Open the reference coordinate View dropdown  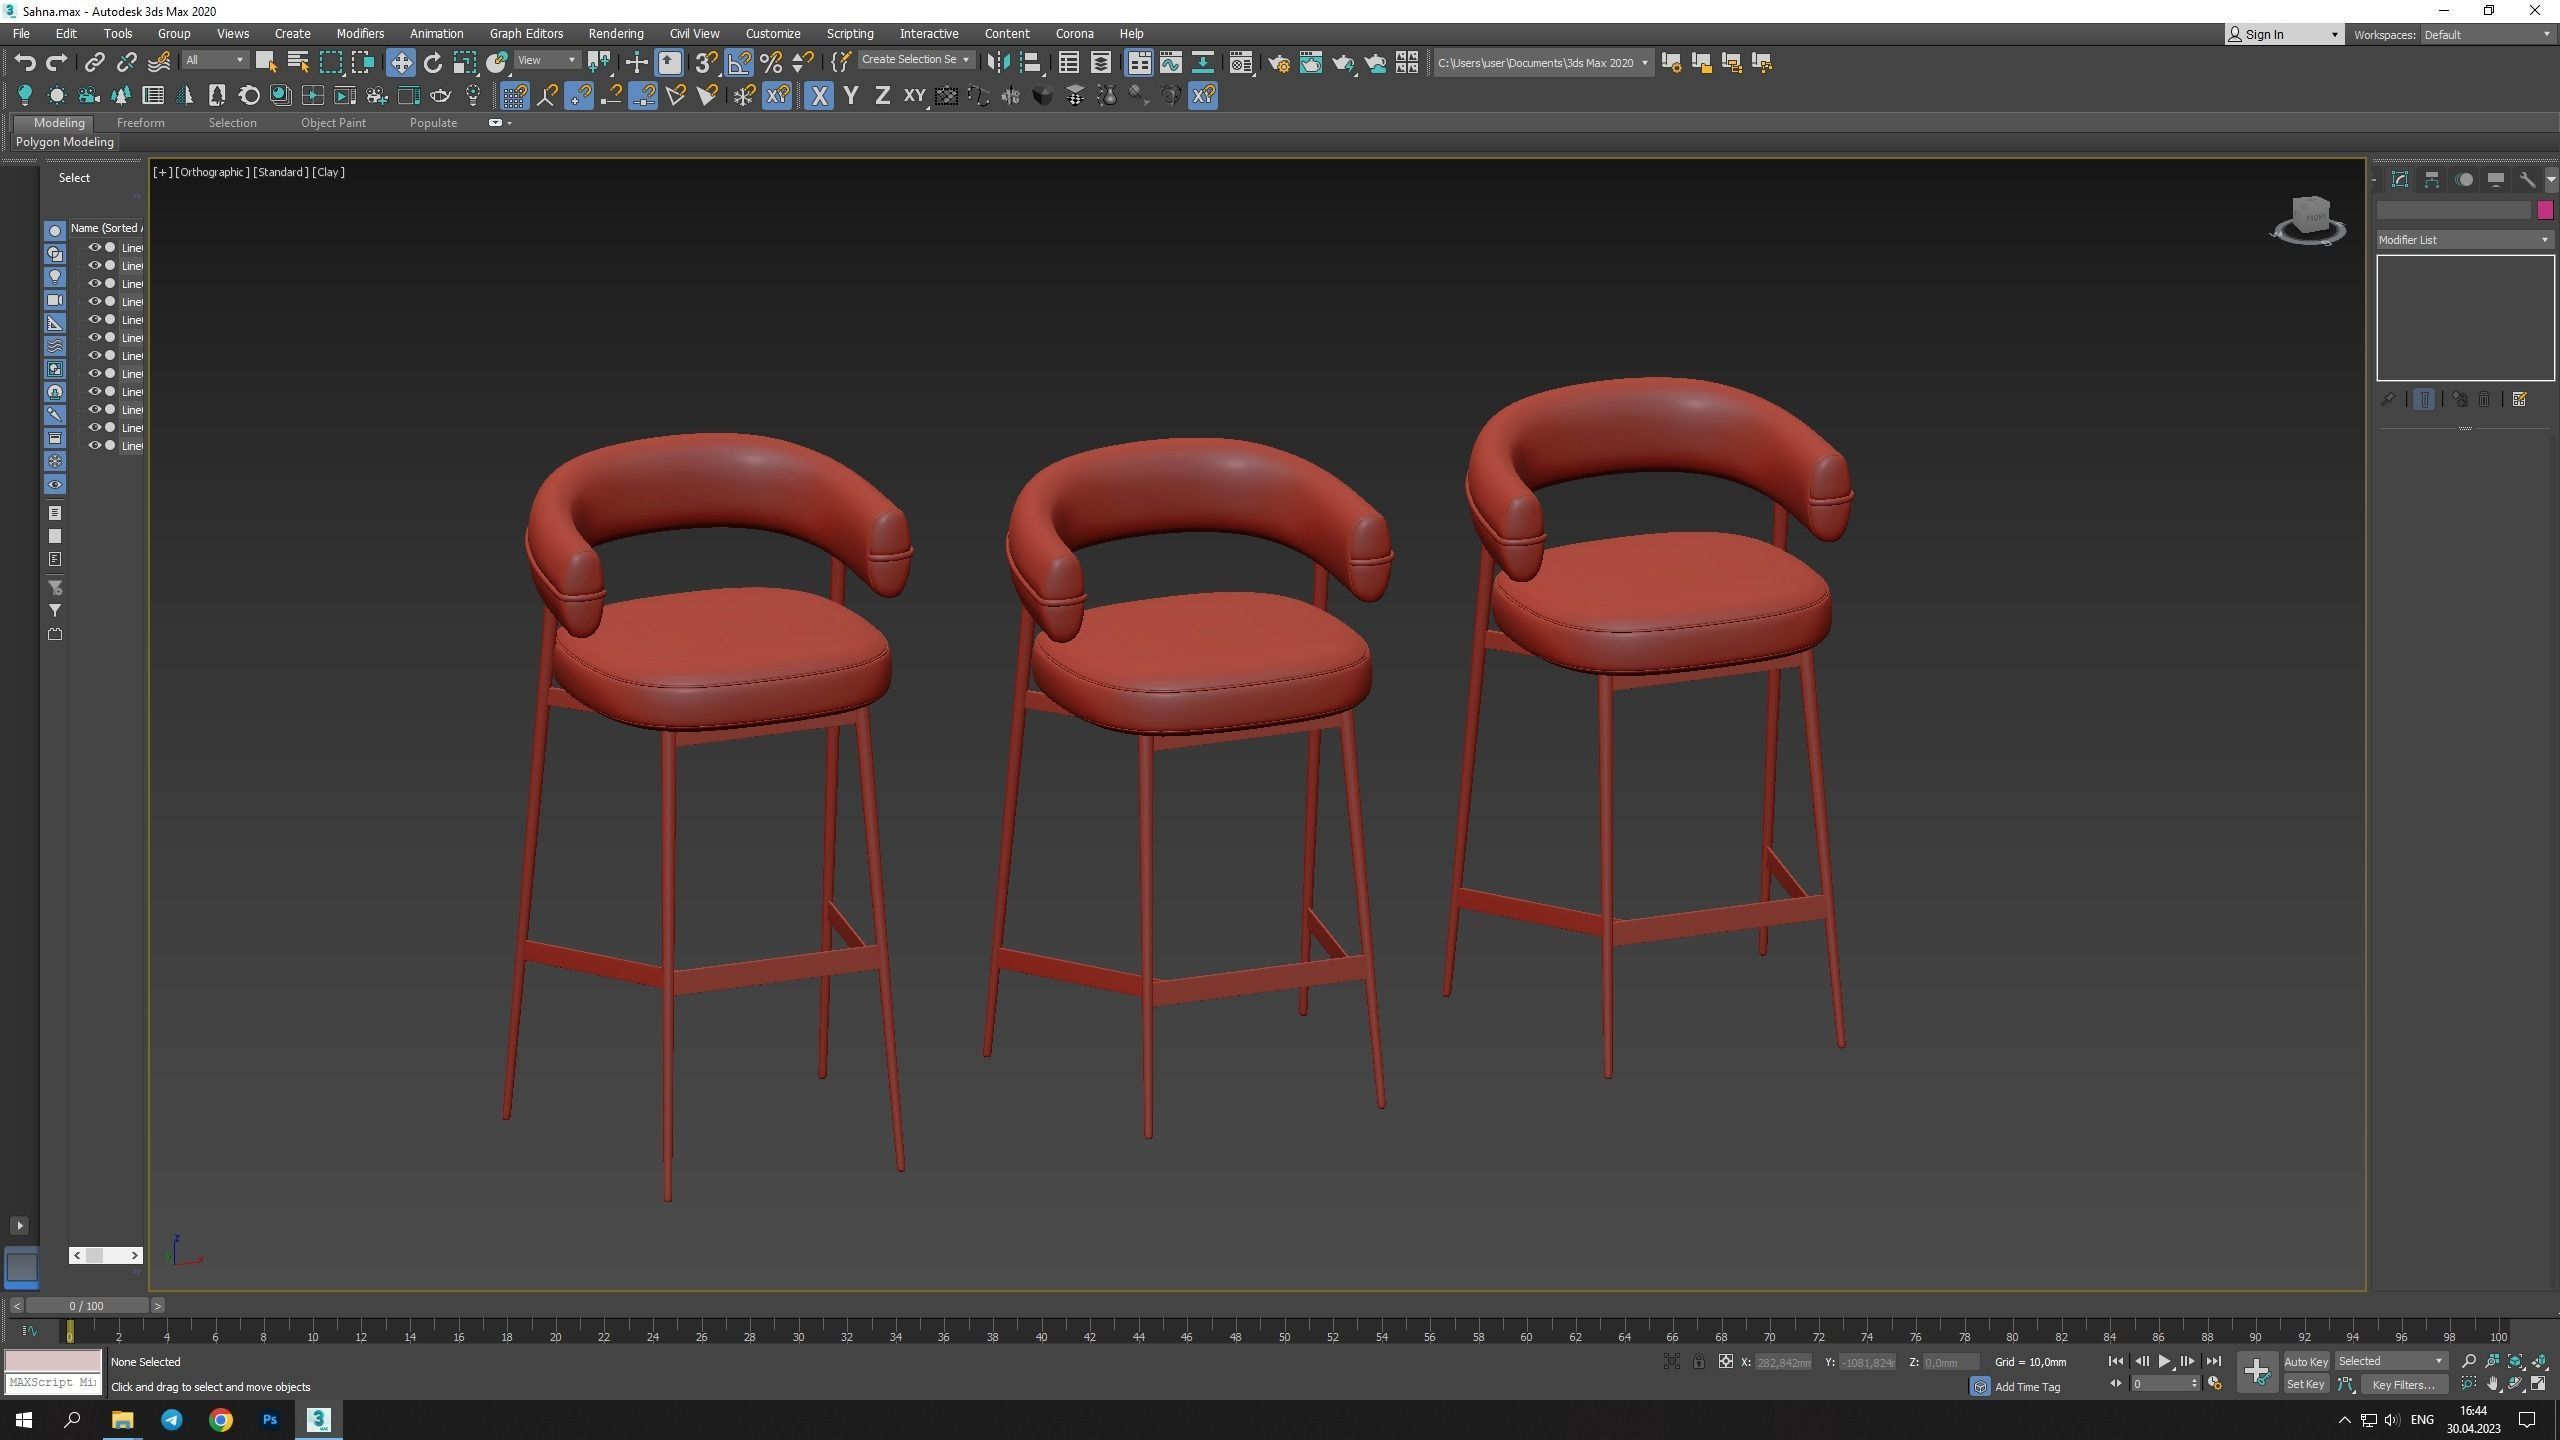pyautogui.click(x=547, y=61)
